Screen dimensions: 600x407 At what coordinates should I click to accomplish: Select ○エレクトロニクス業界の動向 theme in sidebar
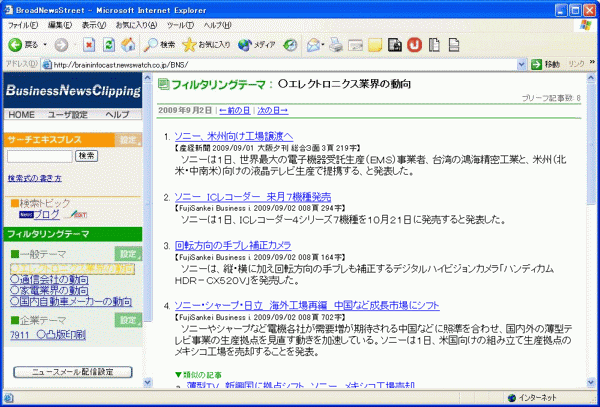(72, 269)
